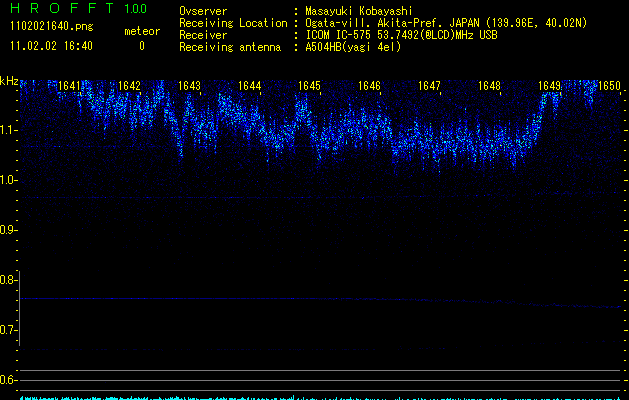Viewport: 629px width, 400px height.
Task: Click the 1645 time marker
Action: [309, 86]
